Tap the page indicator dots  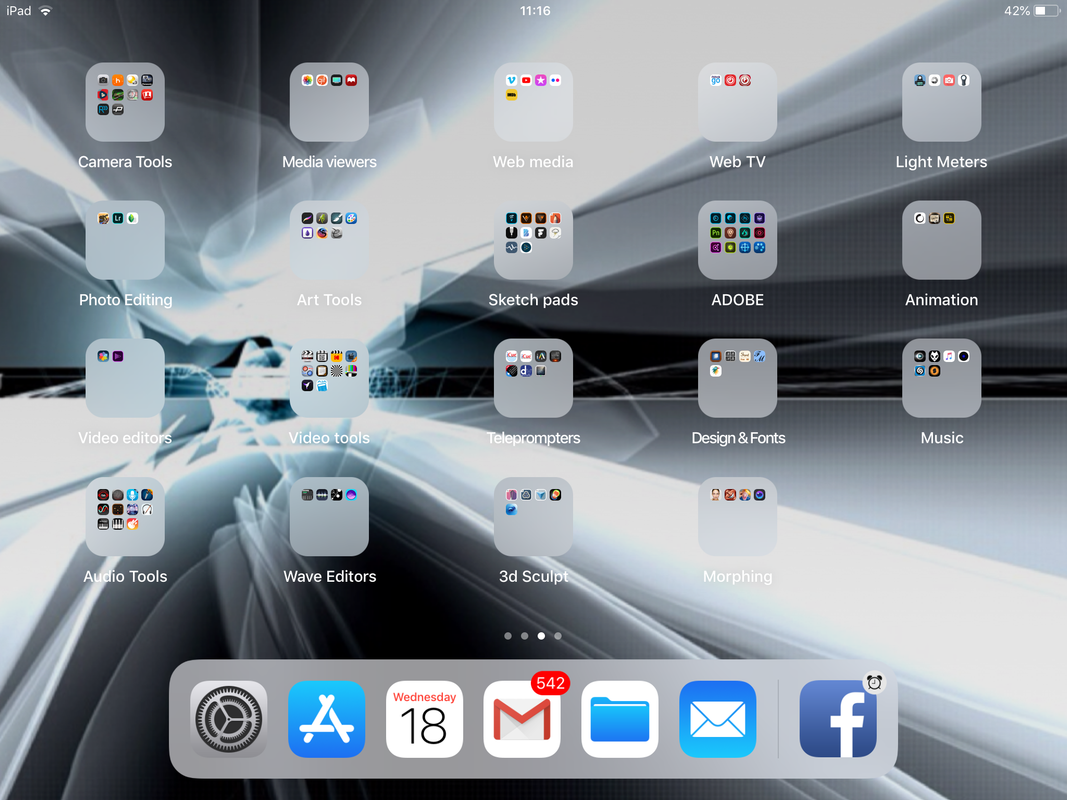pyautogui.click(x=533, y=636)
